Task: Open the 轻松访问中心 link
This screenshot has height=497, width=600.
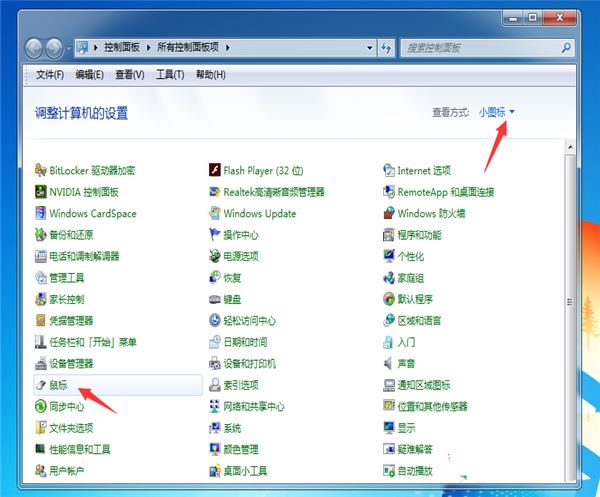Action: click(249, 321)
